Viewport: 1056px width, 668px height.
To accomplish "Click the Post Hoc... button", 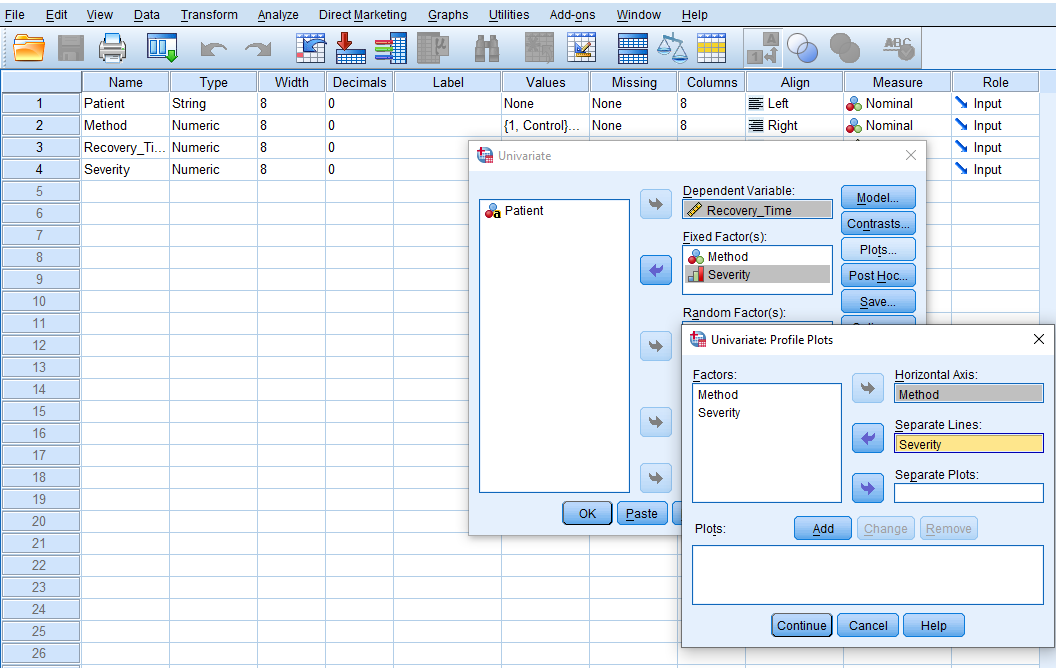I will click(878, 275).
